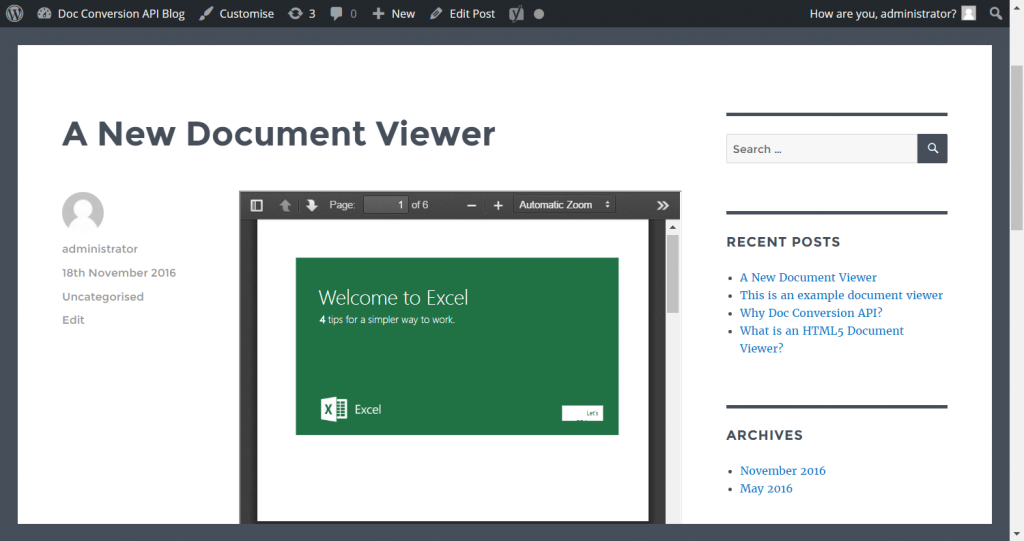
Task: Submit search with the dark magnifier button
Action: click(x=933, y=149)
